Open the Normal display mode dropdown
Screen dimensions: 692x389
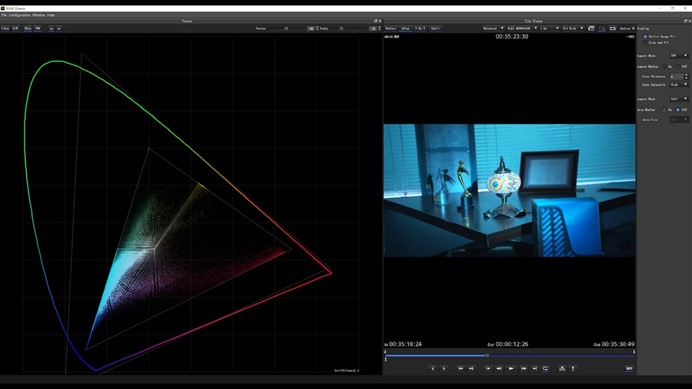point(493,28)
